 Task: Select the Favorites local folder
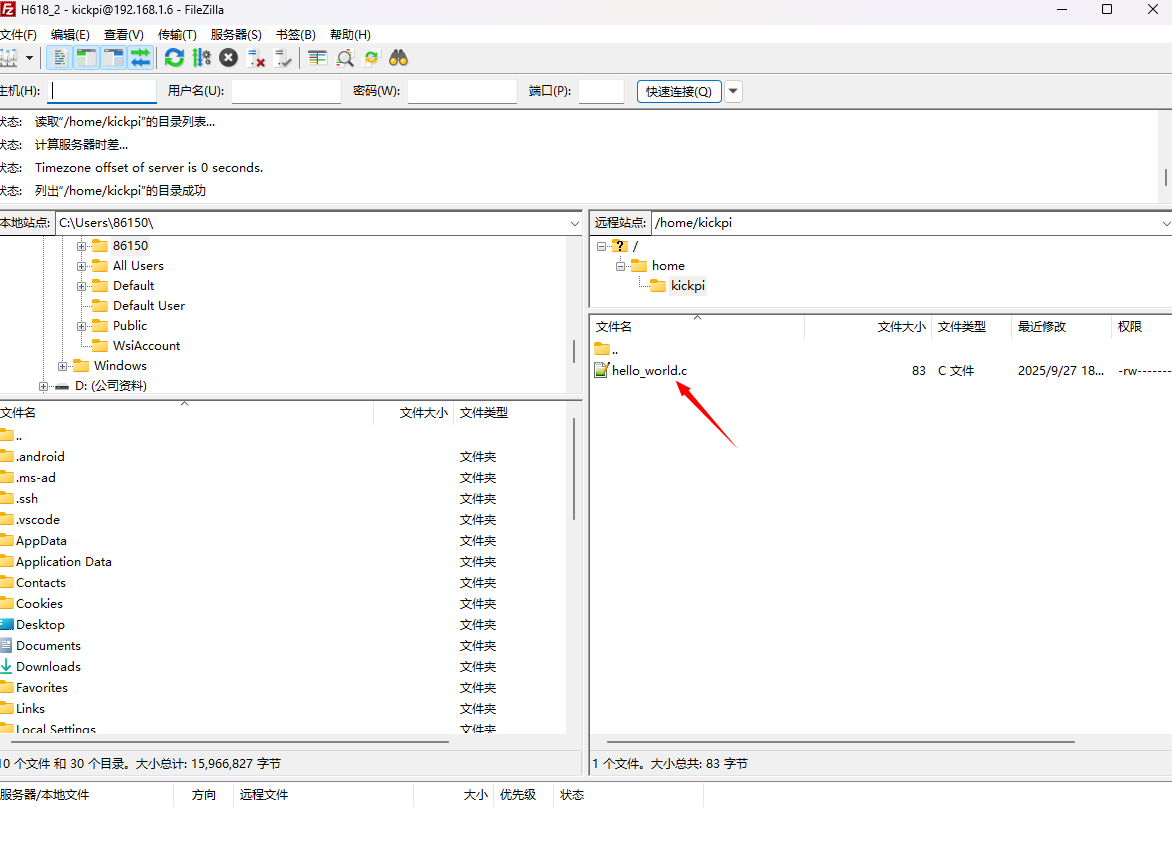tap(42, 687)
